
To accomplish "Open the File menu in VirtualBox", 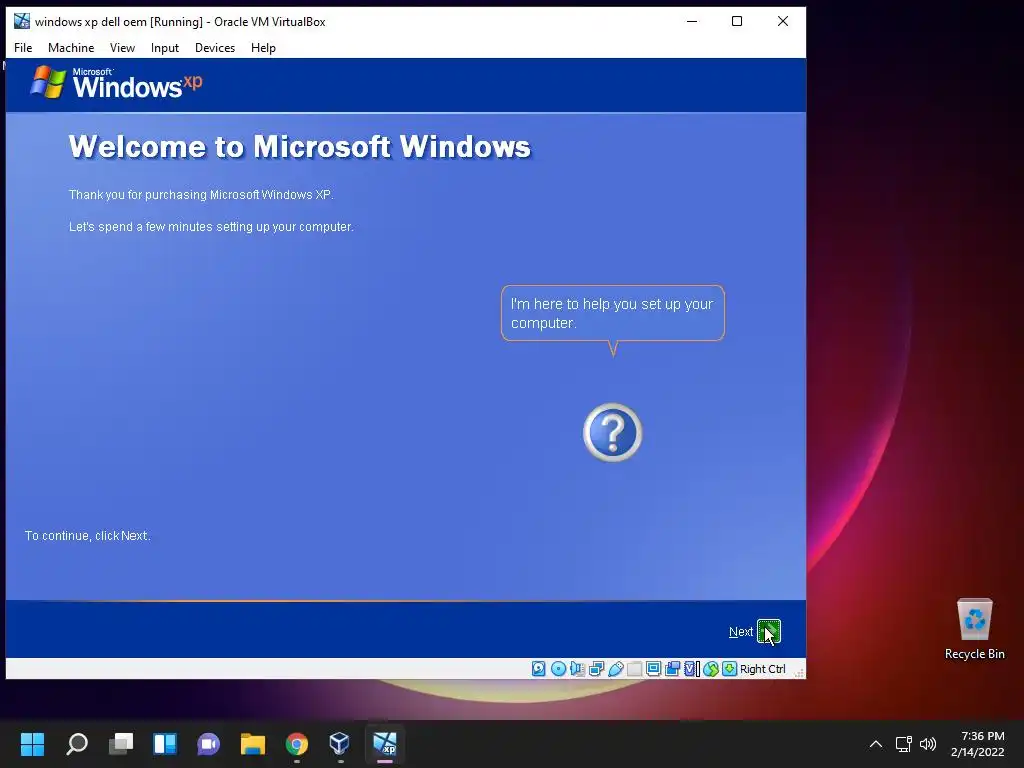I will click(x=23, y=48).
